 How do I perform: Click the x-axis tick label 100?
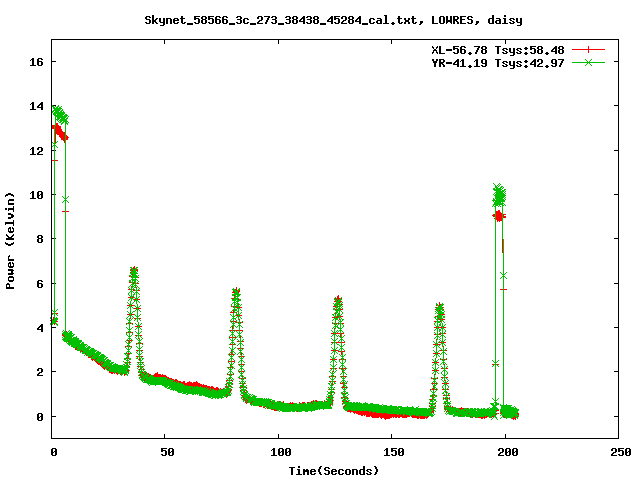tap(281, 452)
